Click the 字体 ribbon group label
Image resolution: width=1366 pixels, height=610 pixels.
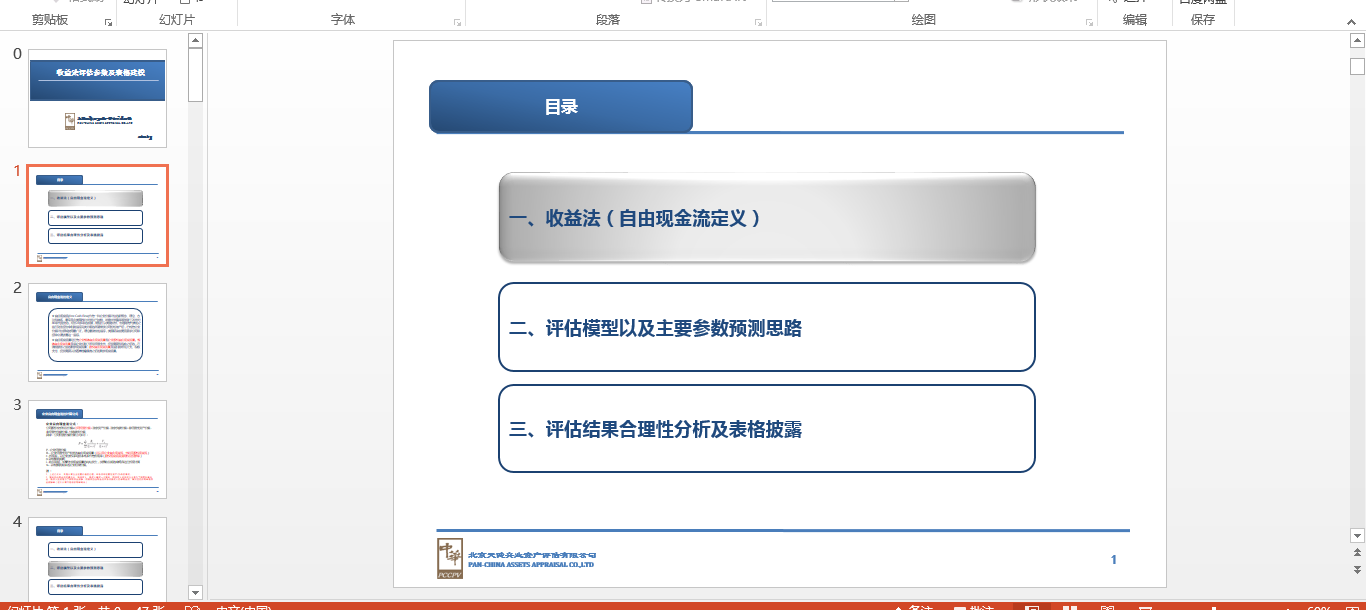pos(343,20)
